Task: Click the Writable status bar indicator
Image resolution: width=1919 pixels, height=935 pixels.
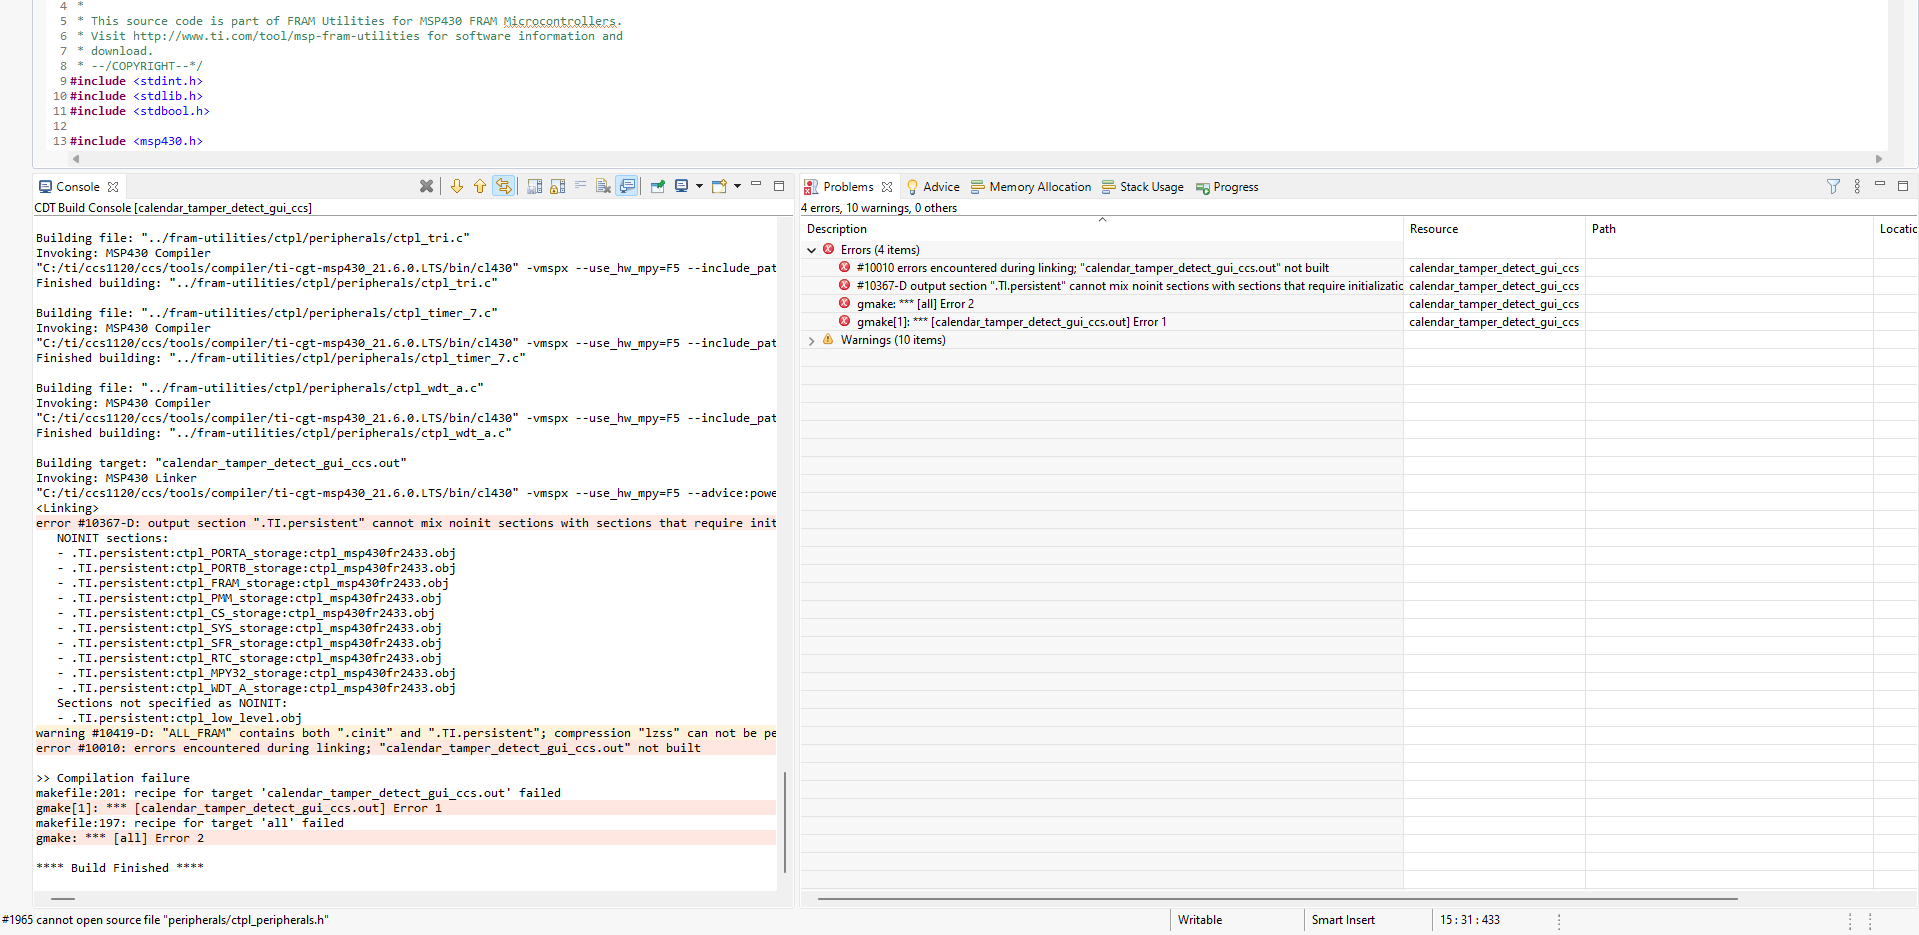Action: [x=1200, y=920]
